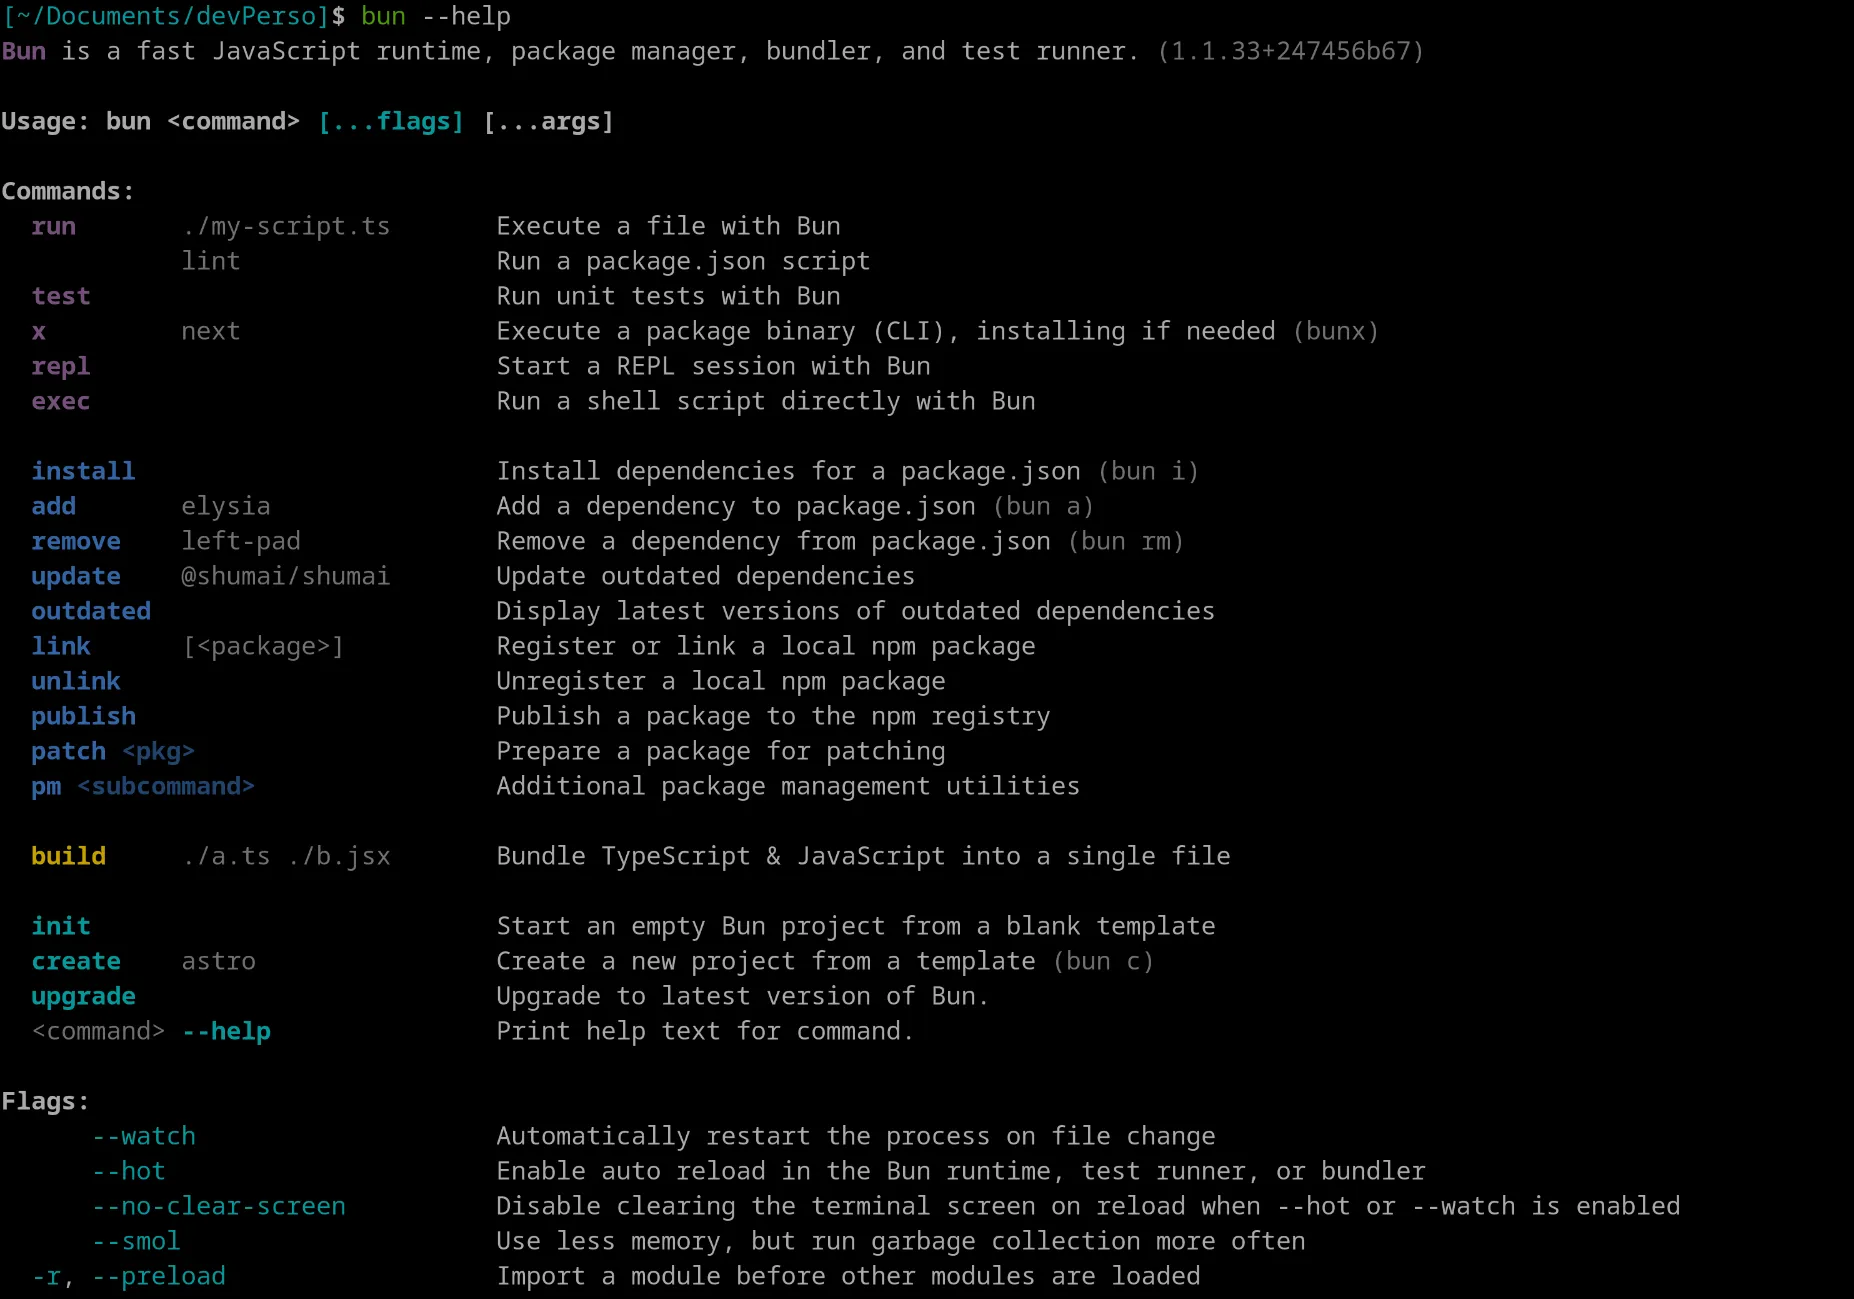1854x1299 pixels.
Task: Click the purple 'Bun' word in intro line
Action: pos(24,51)
